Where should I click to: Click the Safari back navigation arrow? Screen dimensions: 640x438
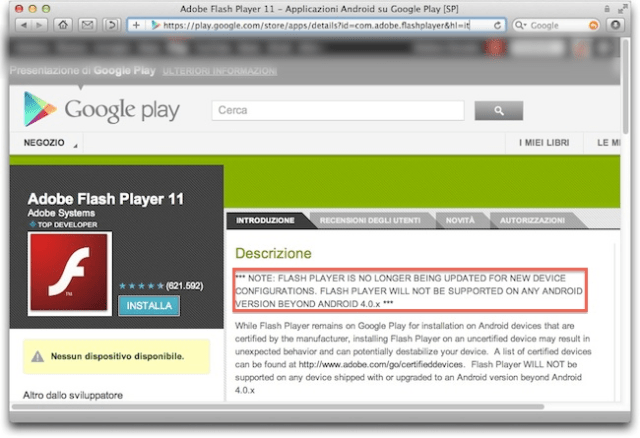point(22,24)
